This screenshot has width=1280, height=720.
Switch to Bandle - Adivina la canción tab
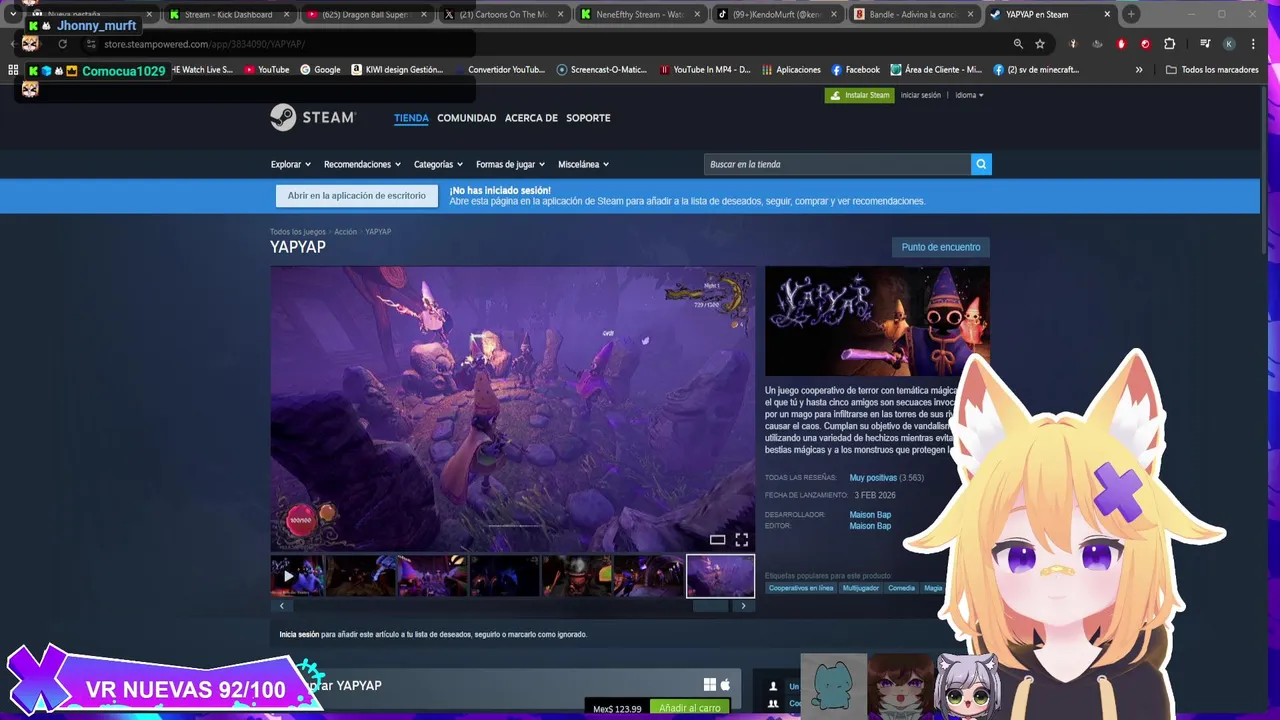[913, 14]
